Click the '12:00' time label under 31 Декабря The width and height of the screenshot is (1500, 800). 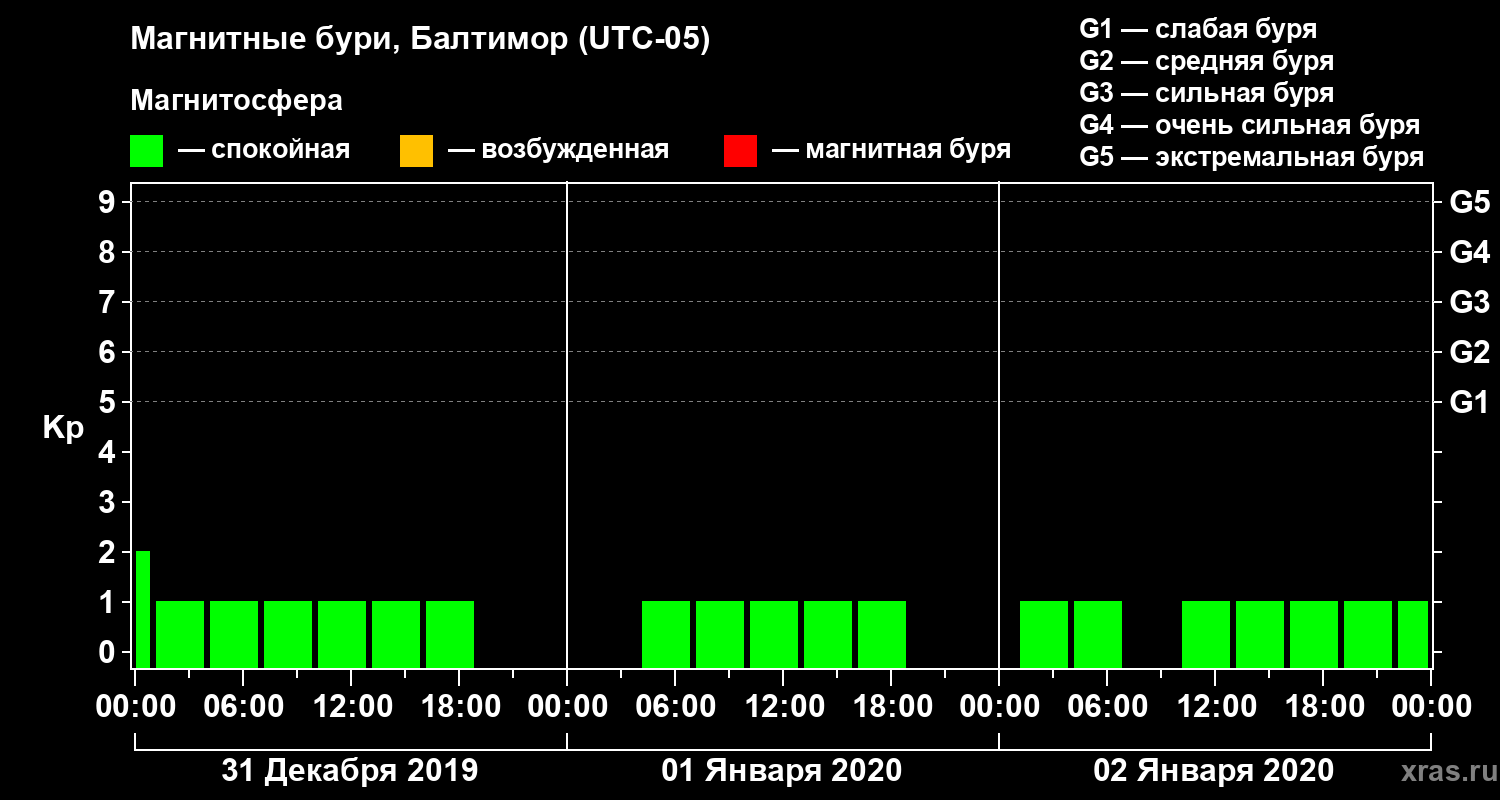click(x=351, y=707)
